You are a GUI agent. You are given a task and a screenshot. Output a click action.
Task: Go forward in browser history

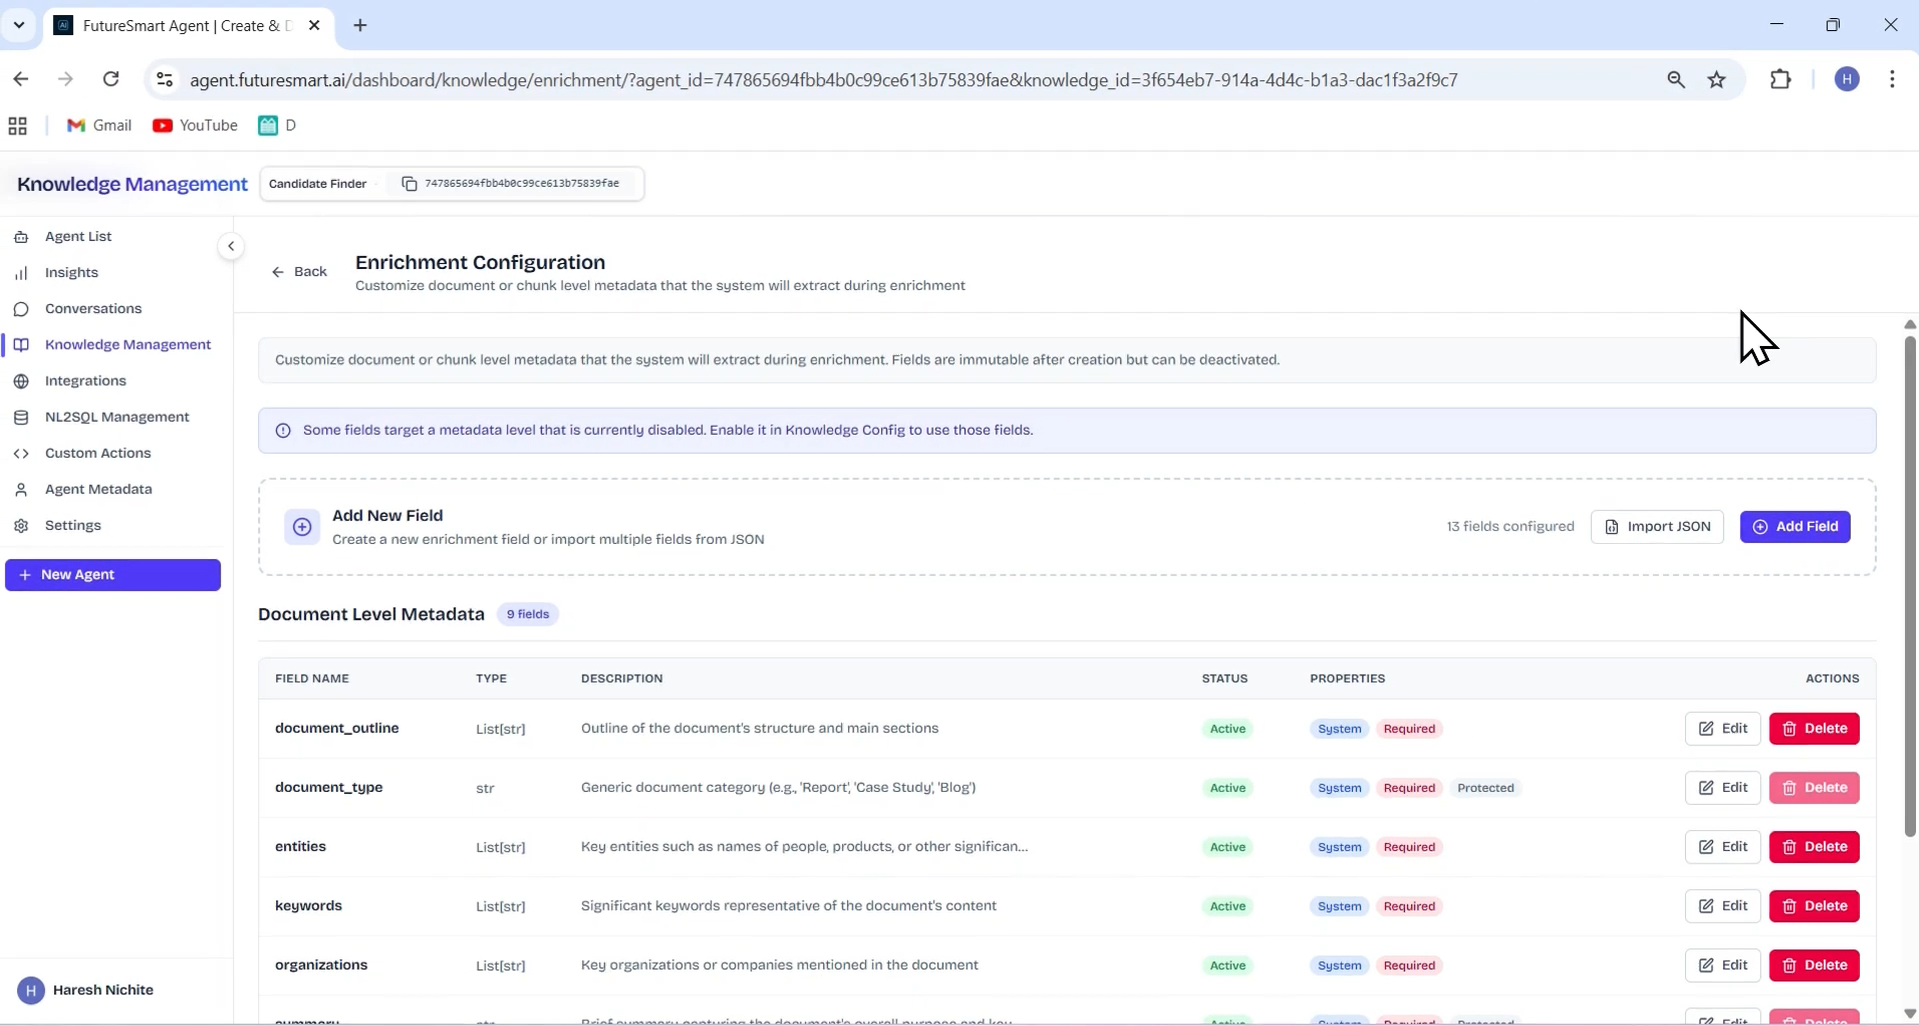tap(66, 79)
